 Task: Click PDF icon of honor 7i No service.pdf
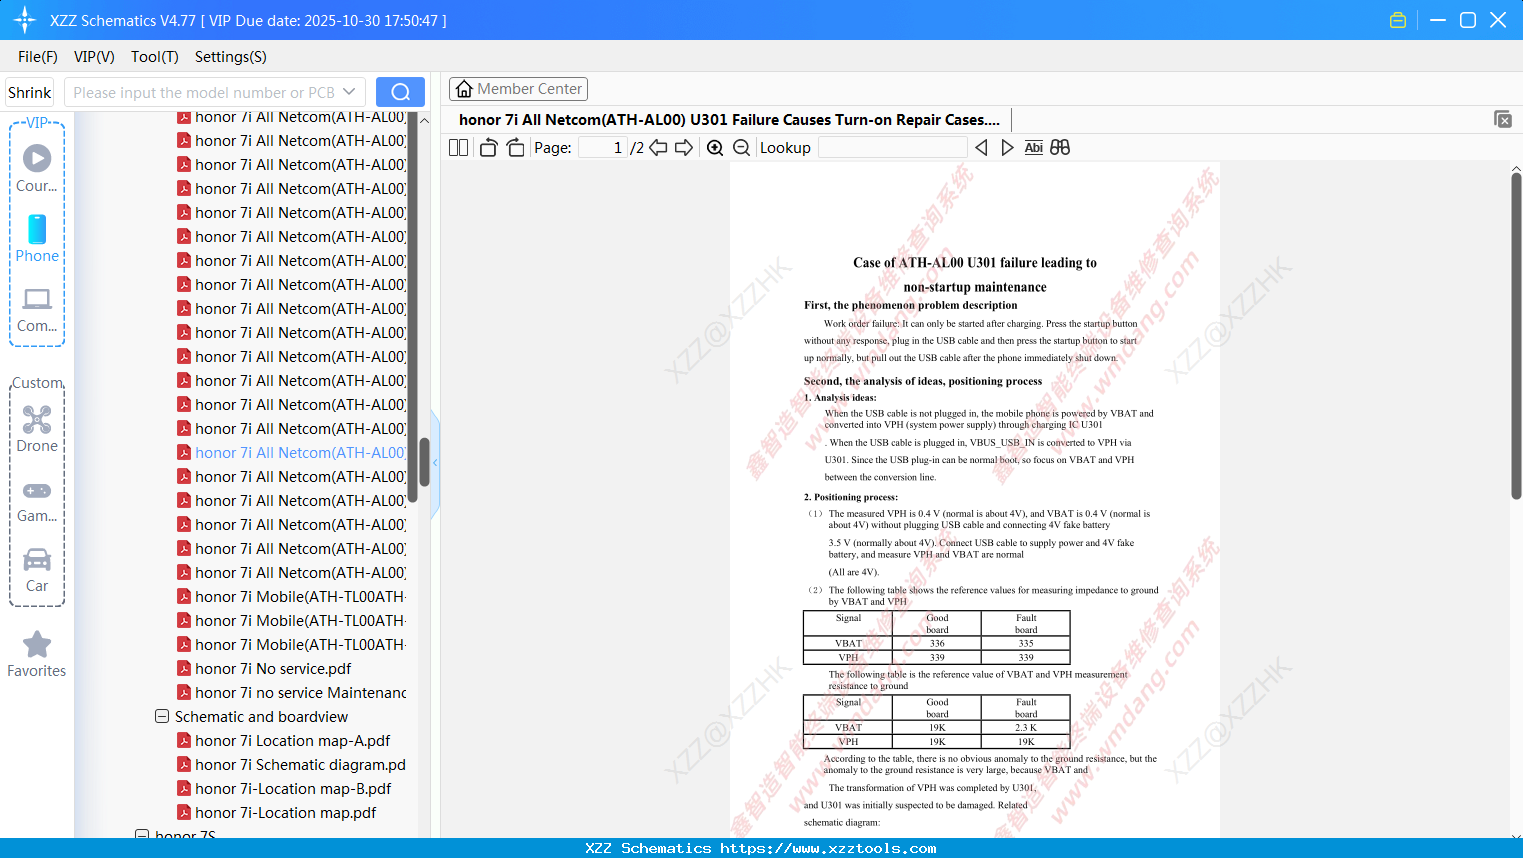coord(184,668)
